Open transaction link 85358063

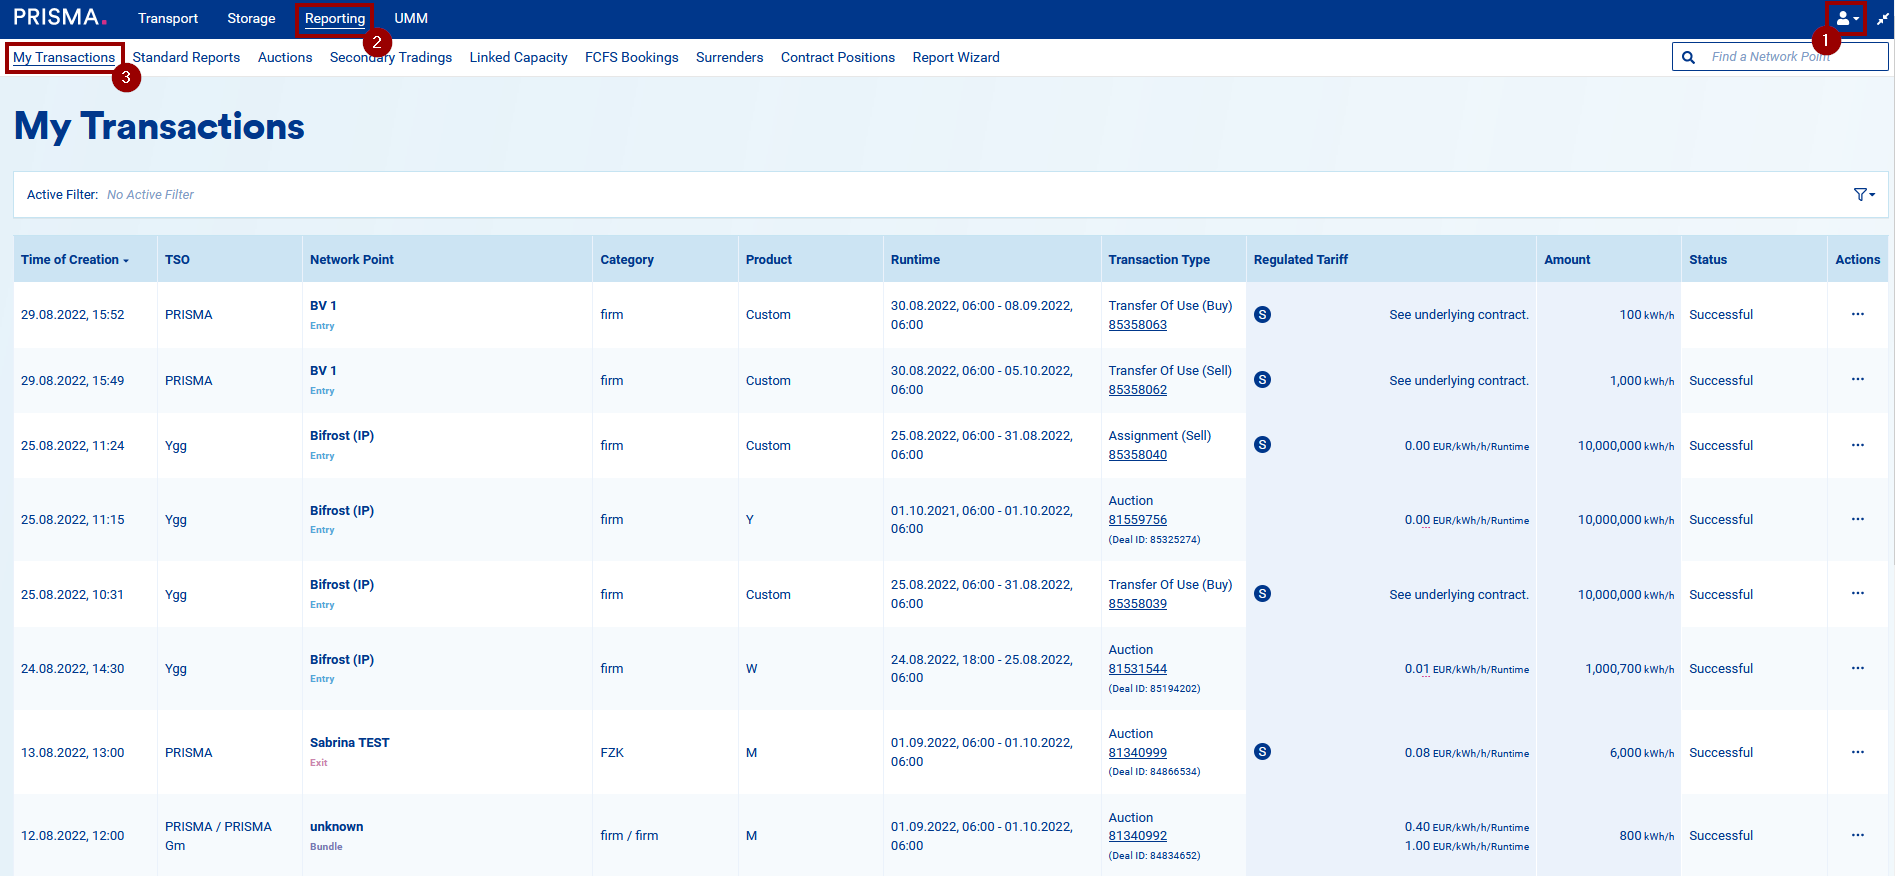click(1137, 325)
